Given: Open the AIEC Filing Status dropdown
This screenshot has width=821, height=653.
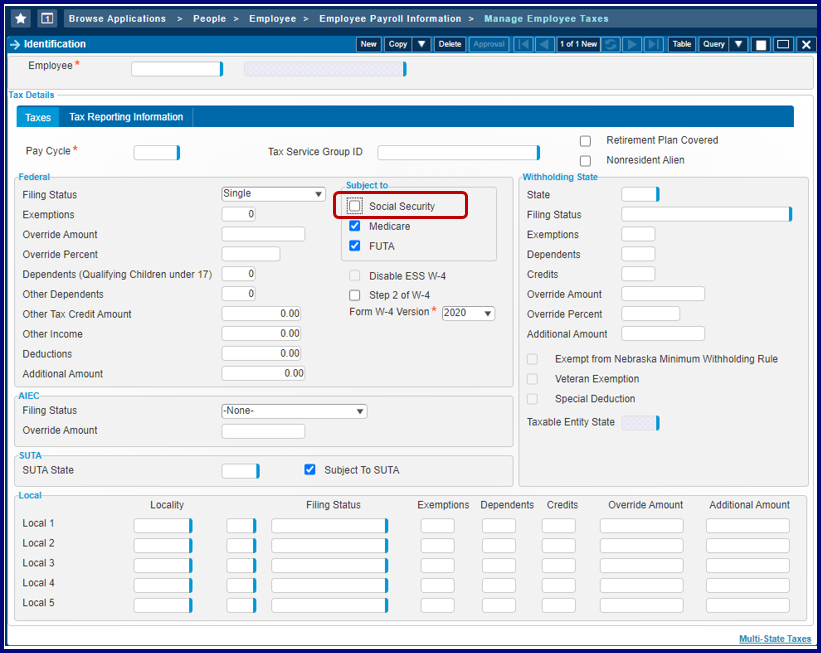Looking at the screenshot, I should (x=294, y=411).
